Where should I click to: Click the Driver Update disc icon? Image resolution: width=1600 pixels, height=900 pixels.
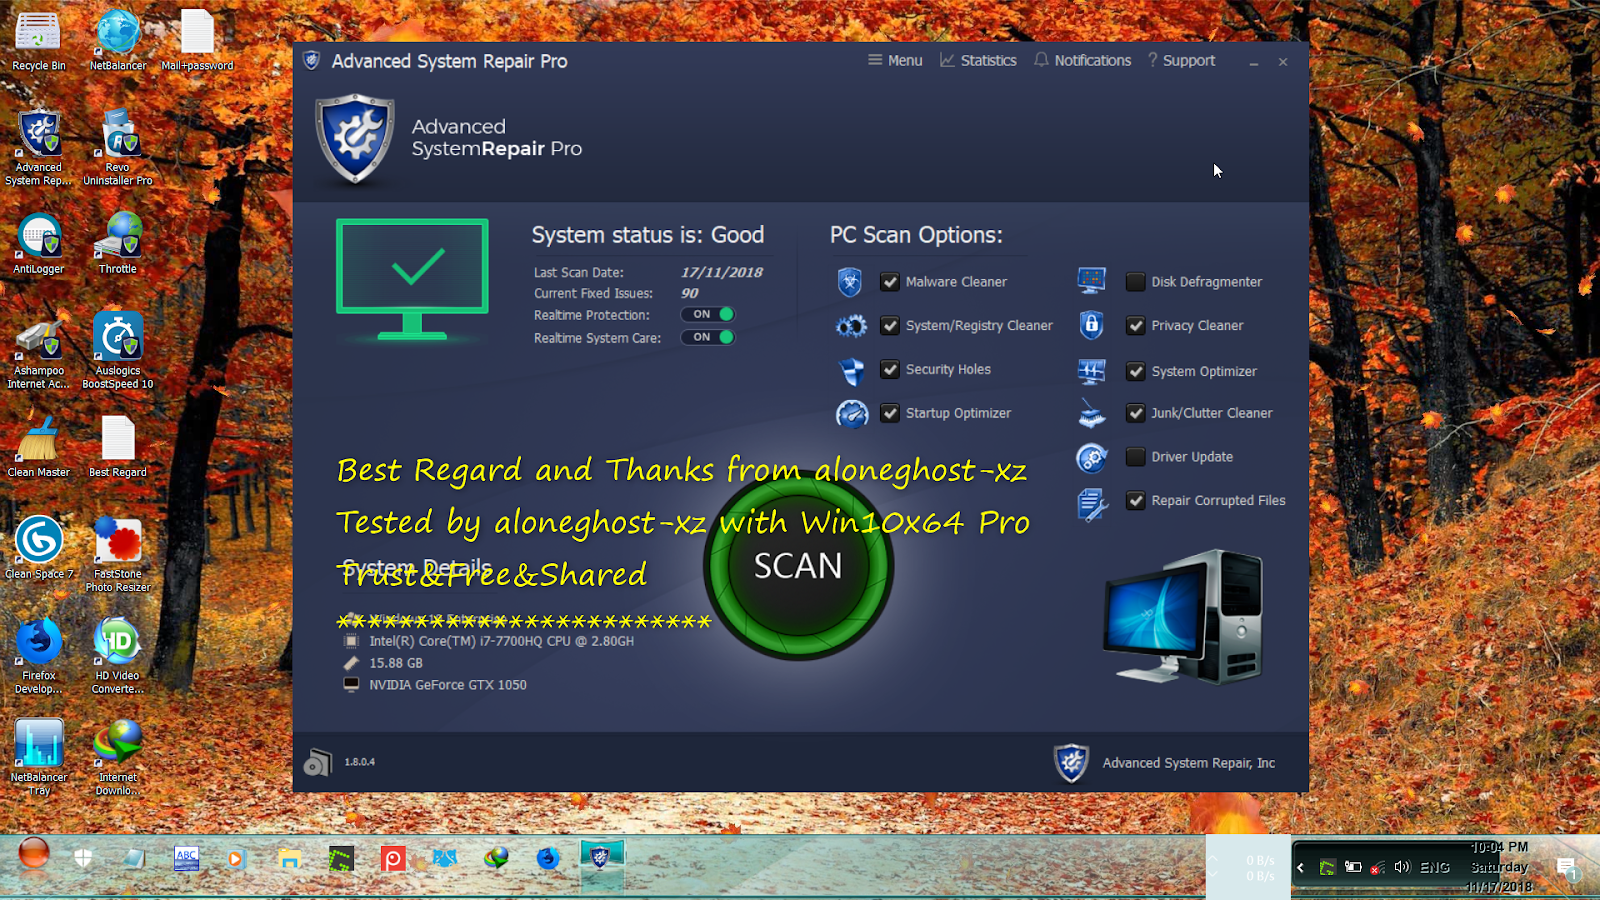click(x=1091, y=458)
